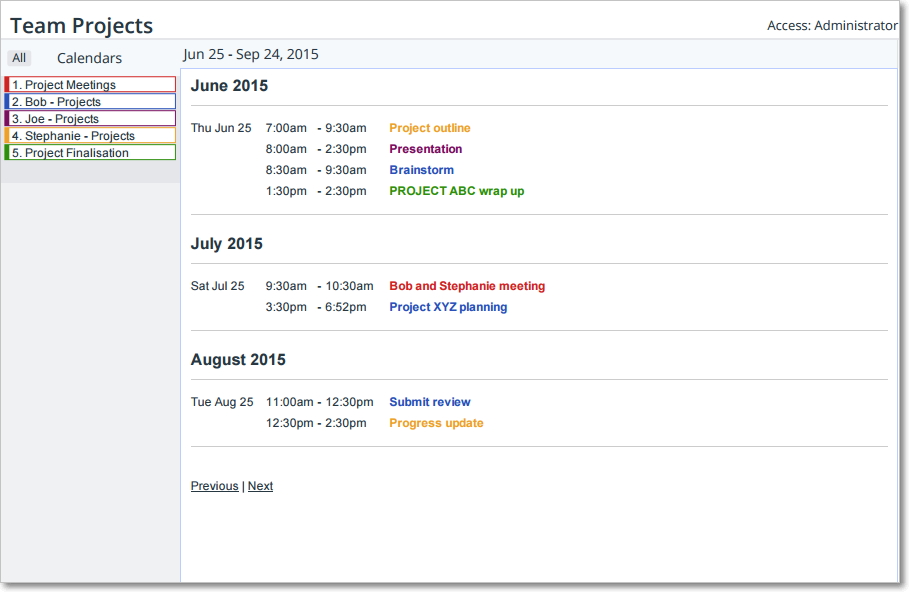The height and width of the screenshot is (592, 909).
Task: Open Bob and Stephanie meeting event
Action: coord(467,286)
